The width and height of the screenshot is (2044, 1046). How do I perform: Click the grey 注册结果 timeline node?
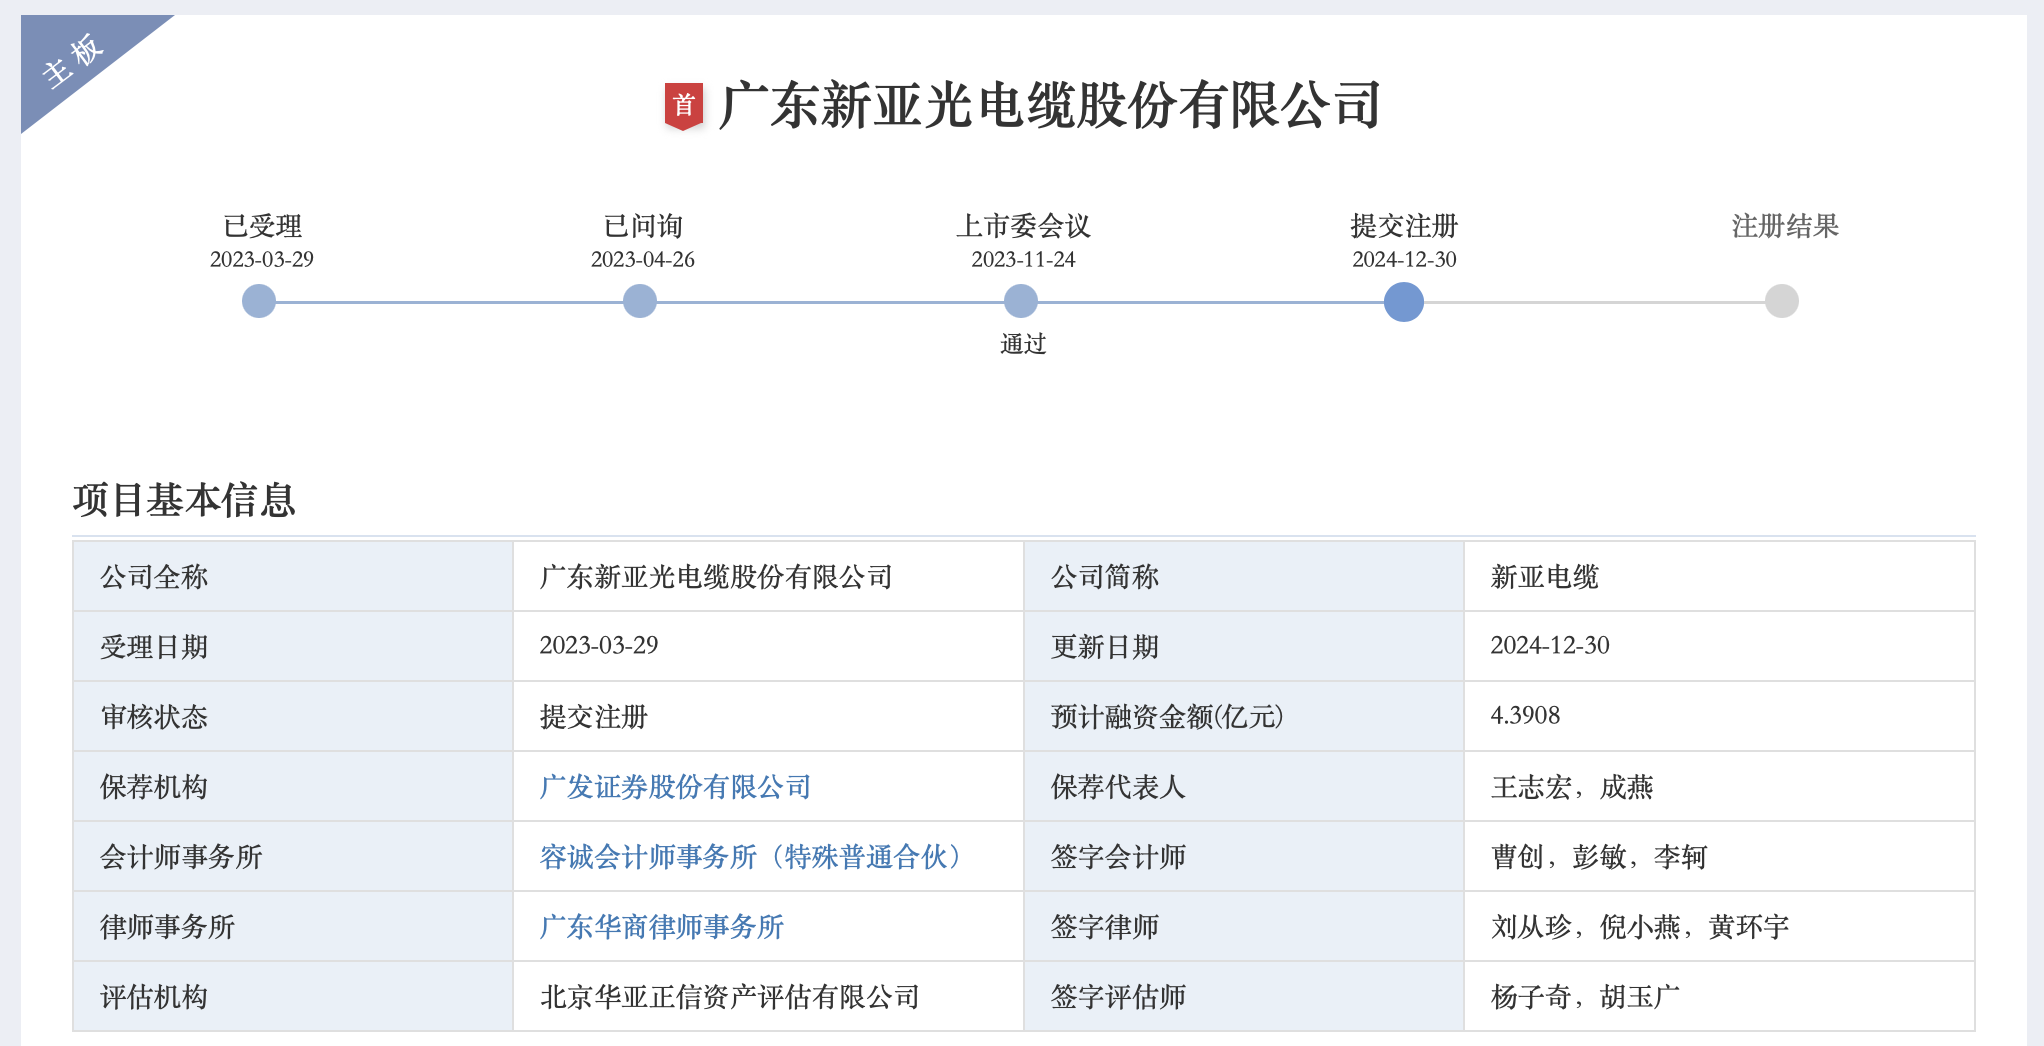pyautogui.click(x=1781, y=300)
